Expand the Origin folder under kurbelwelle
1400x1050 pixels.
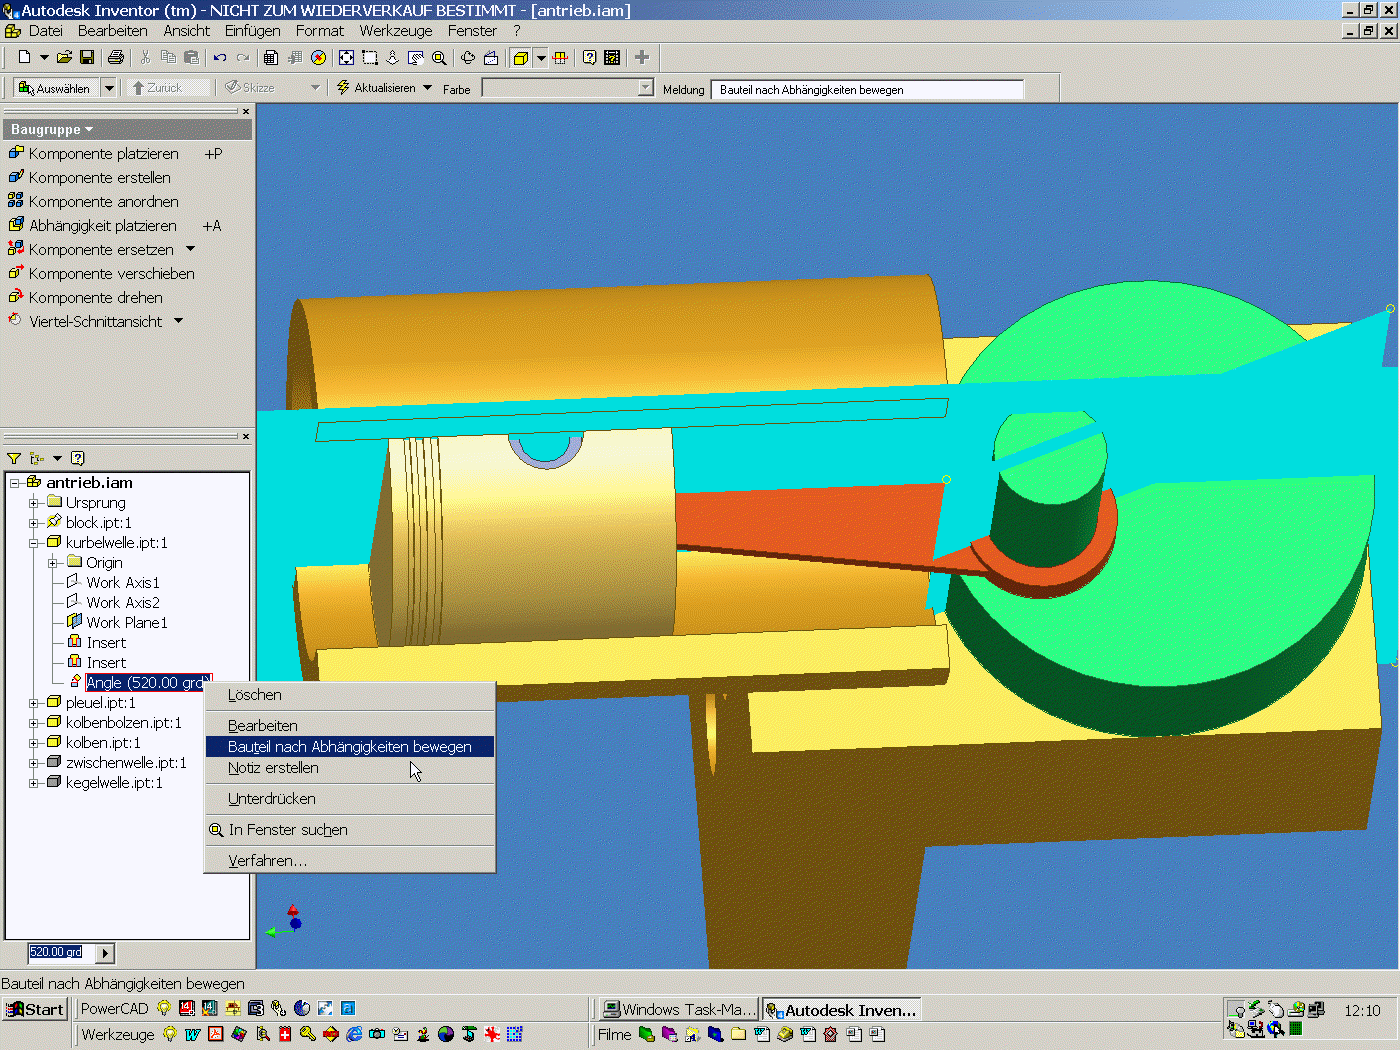click(x=54, y=563)
